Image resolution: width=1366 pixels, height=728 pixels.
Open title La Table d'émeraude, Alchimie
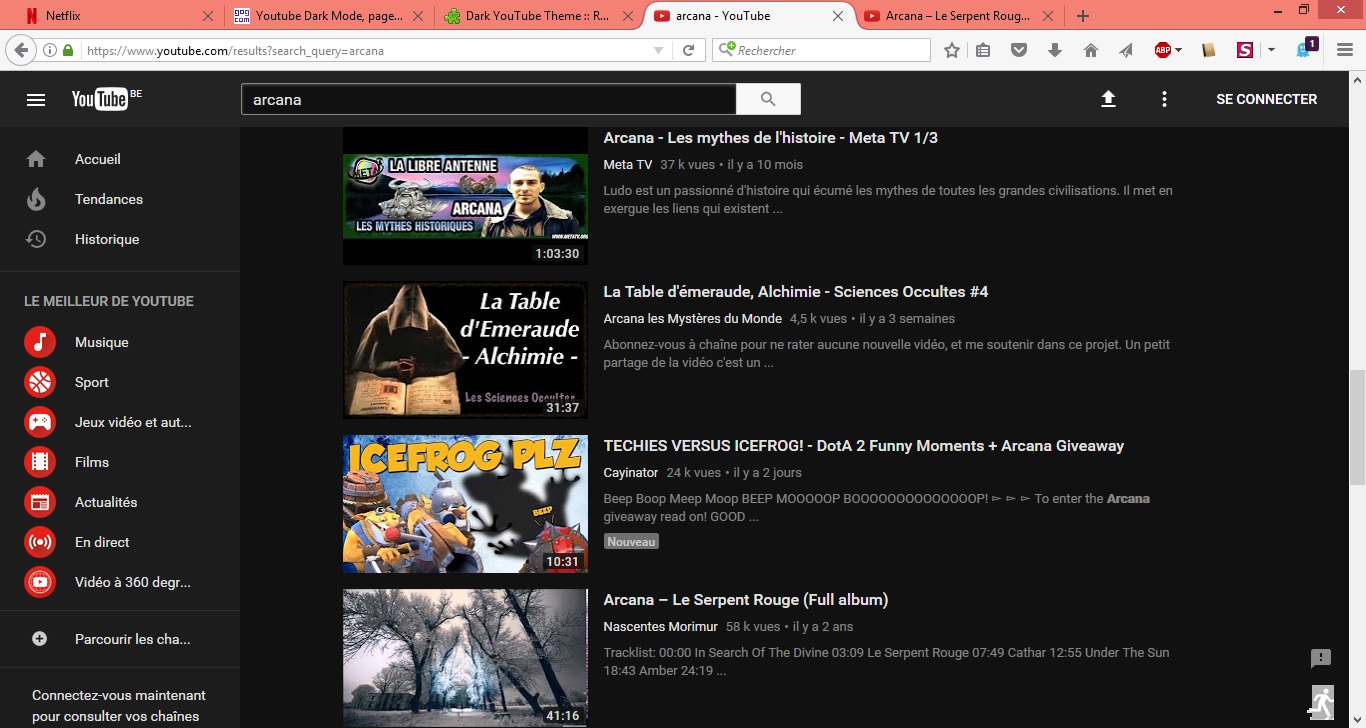(x=796, y=292)
